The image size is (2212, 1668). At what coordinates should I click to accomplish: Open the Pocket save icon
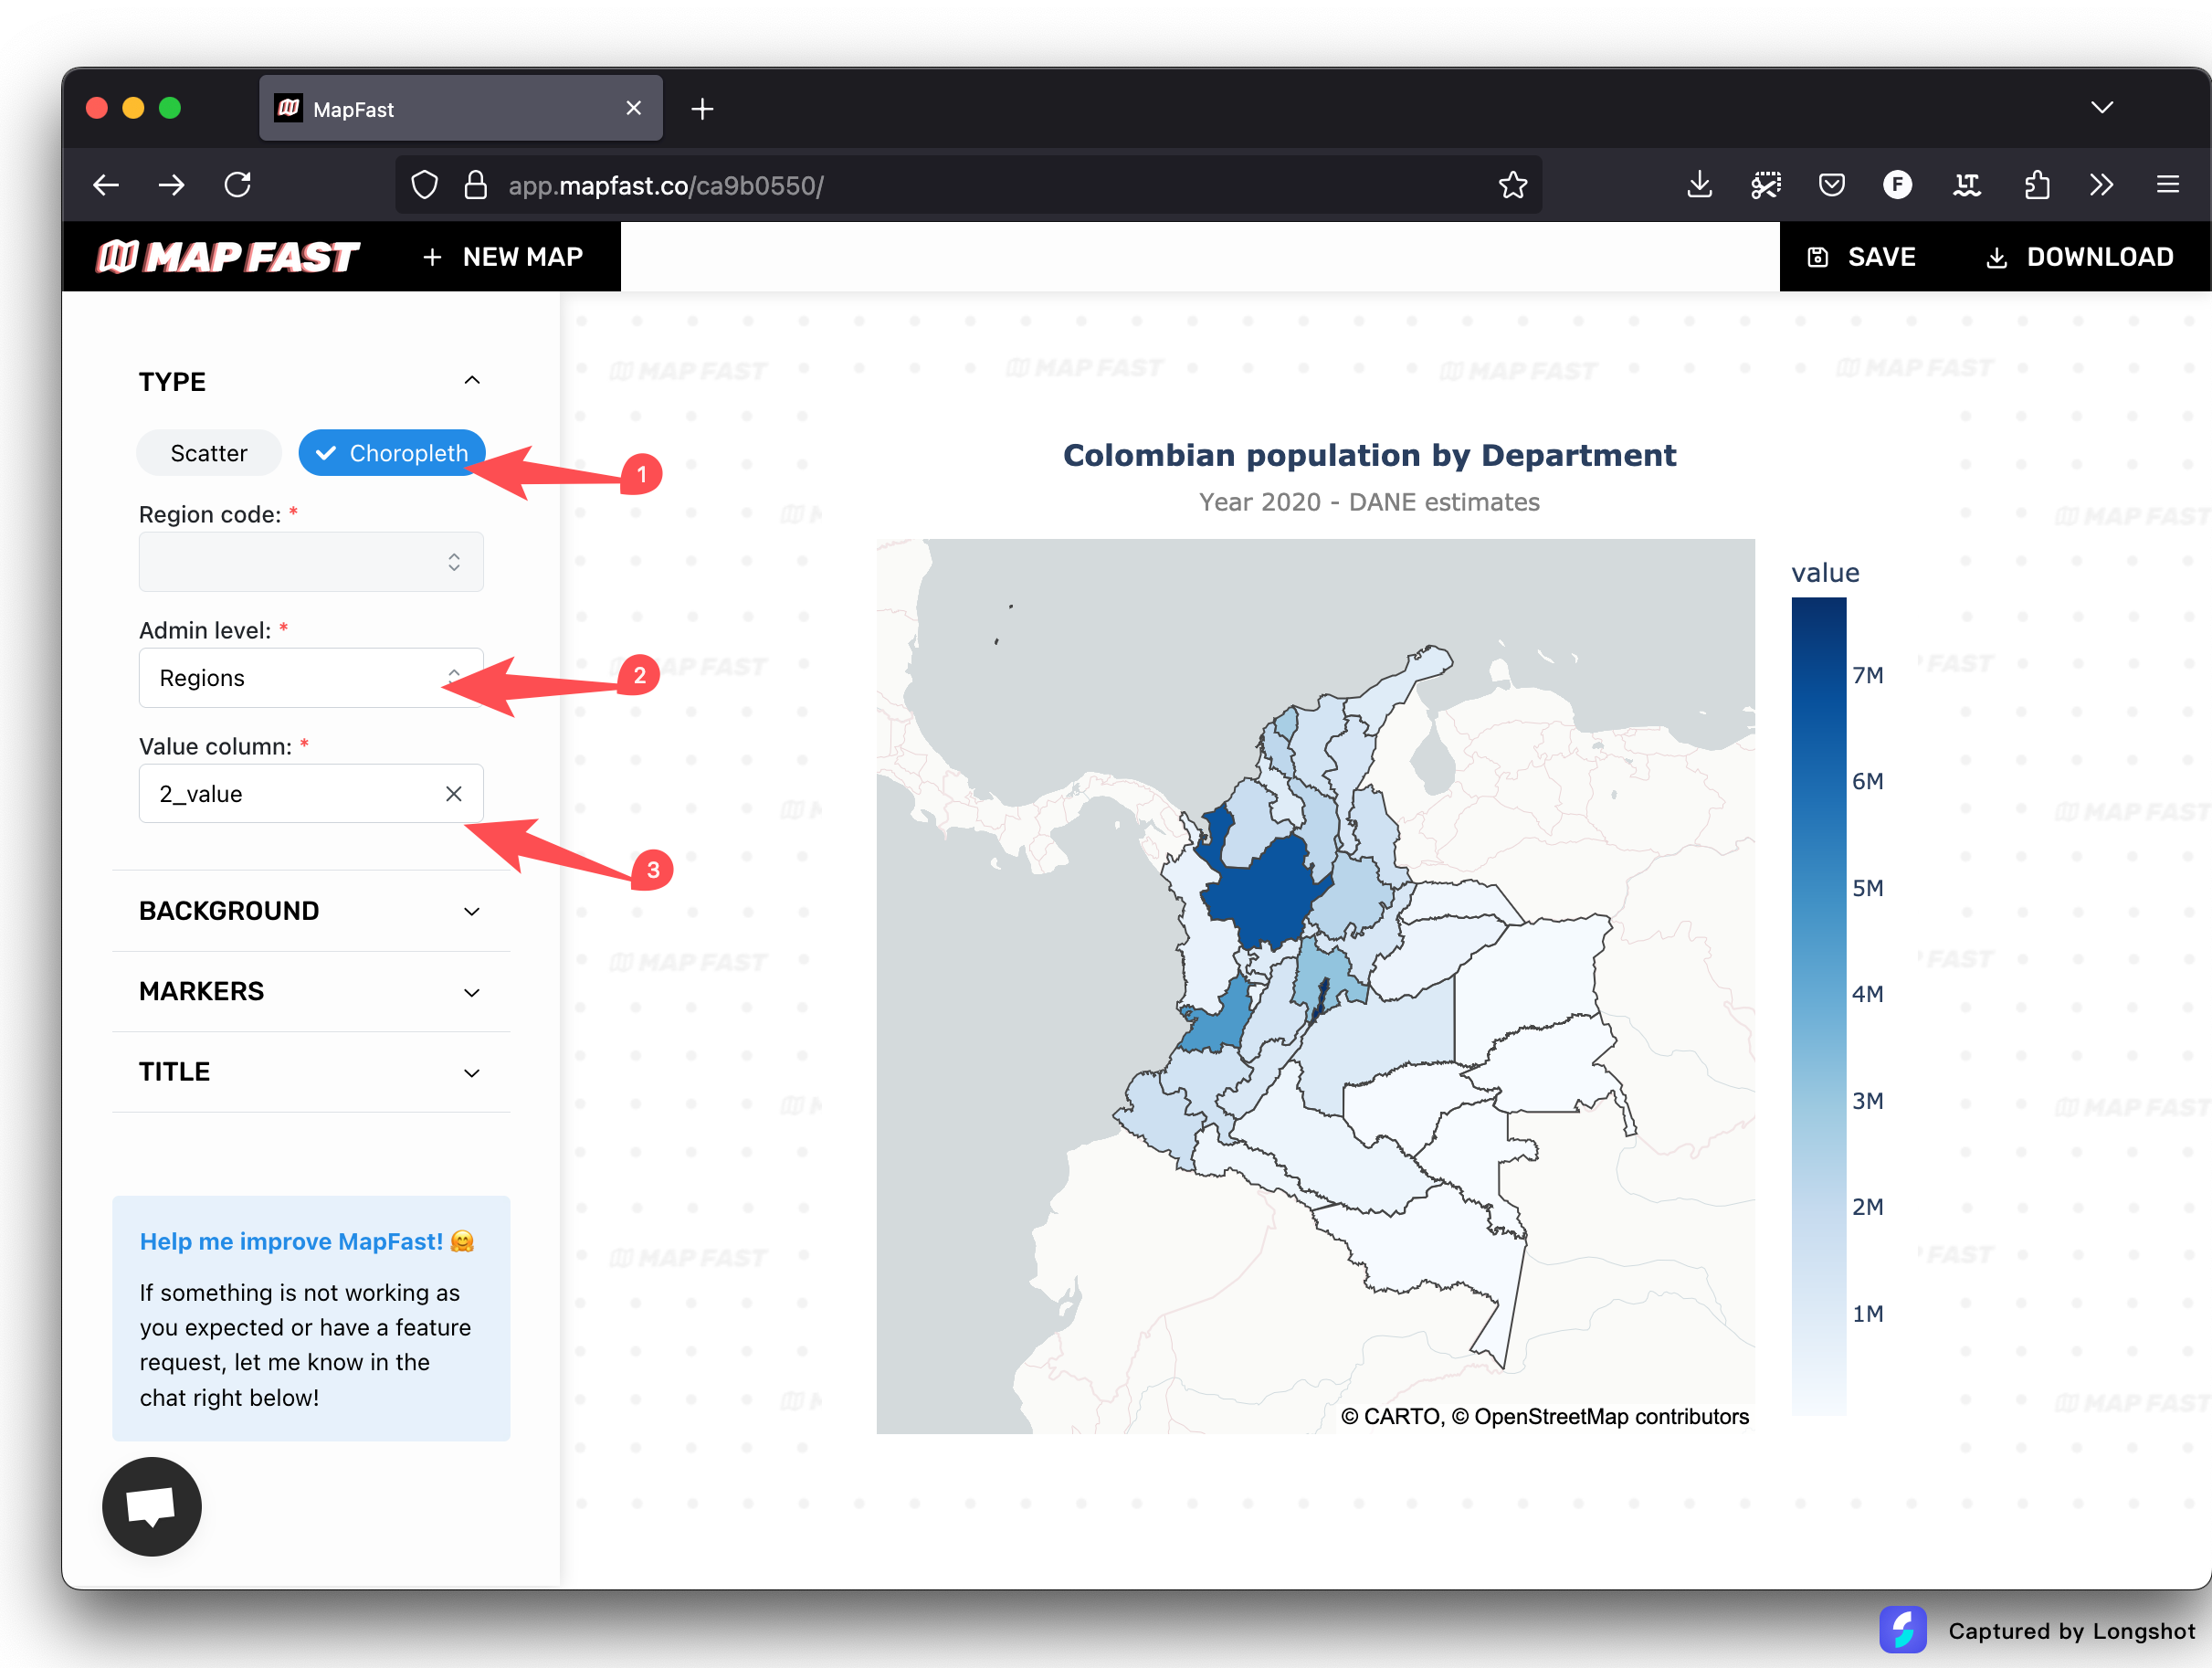(x=1832, y=185)
